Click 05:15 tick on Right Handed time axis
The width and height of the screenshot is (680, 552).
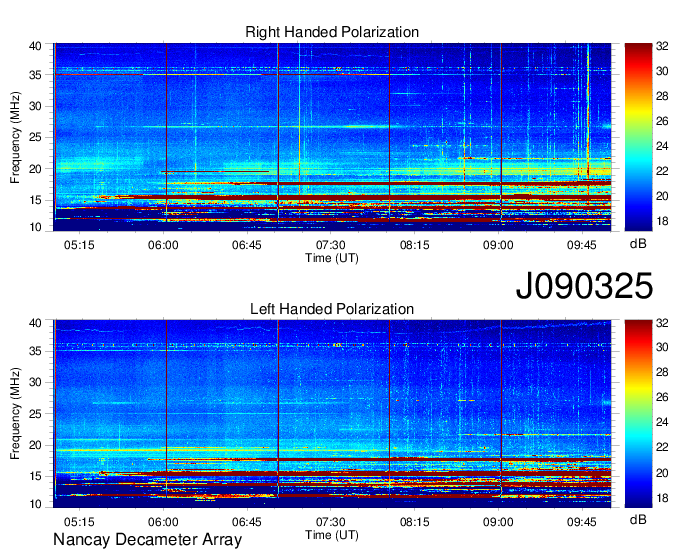pyautogui.click(x=79, y=245)
